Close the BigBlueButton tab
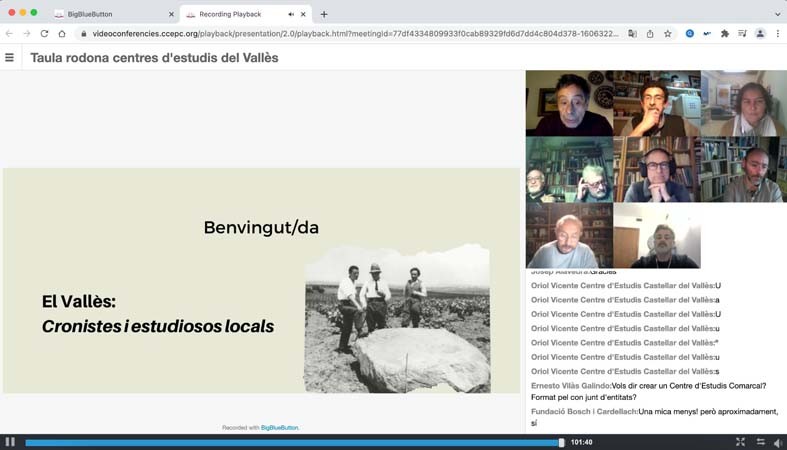 click(x=171, y=15)
